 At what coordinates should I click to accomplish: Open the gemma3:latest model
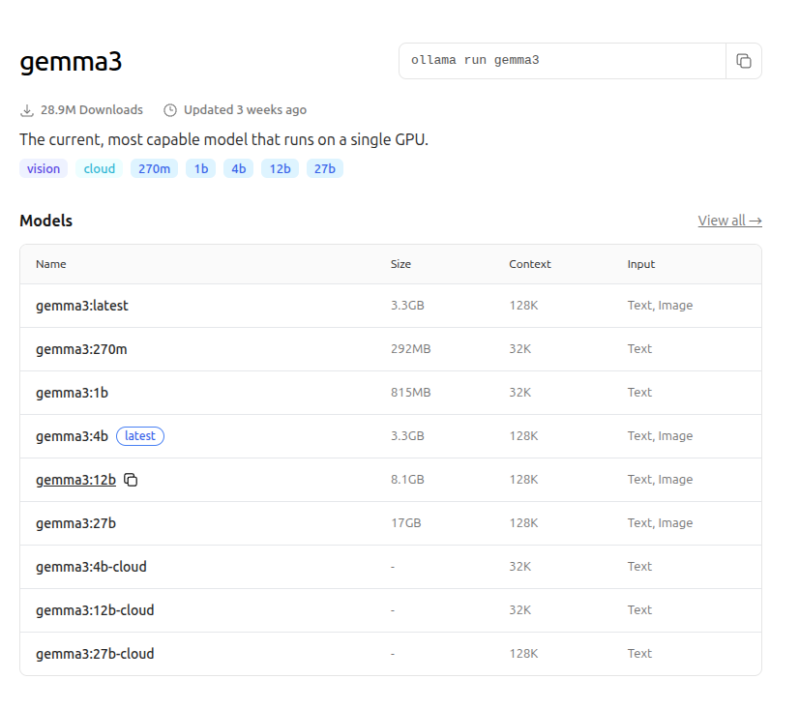(x=82, y=306)
